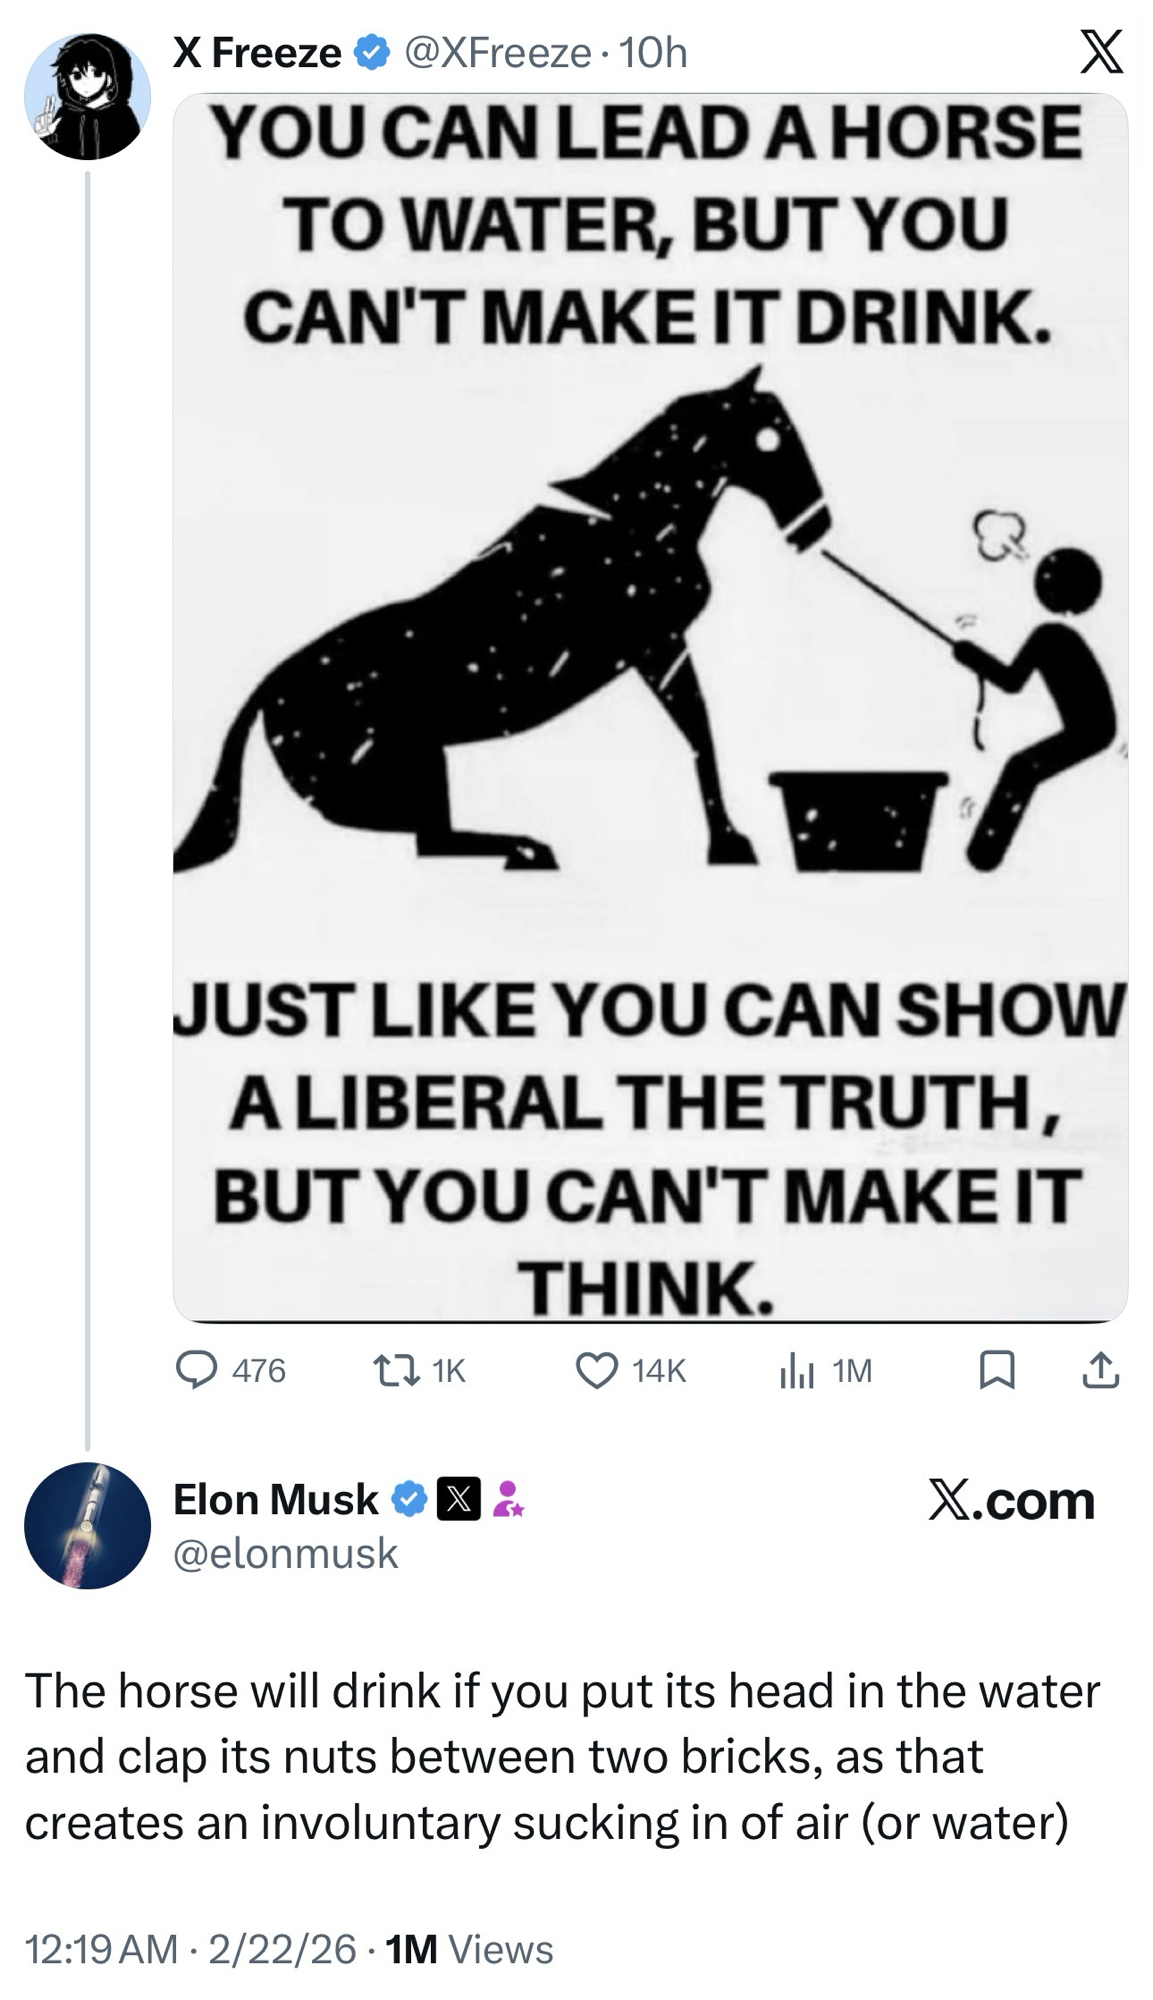Click the purple subscriber icon

(x=509, y=1500)
